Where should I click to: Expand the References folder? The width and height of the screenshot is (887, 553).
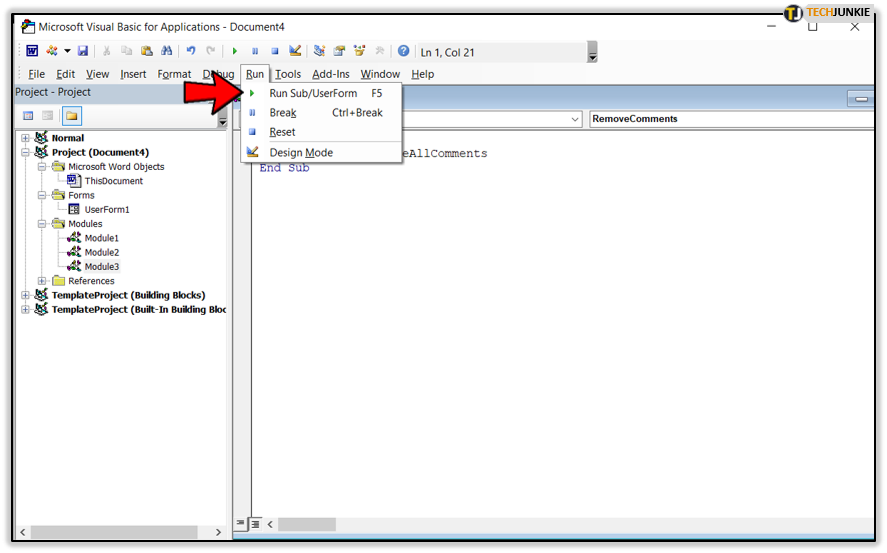pyautogui.click(x=42, y=281)
